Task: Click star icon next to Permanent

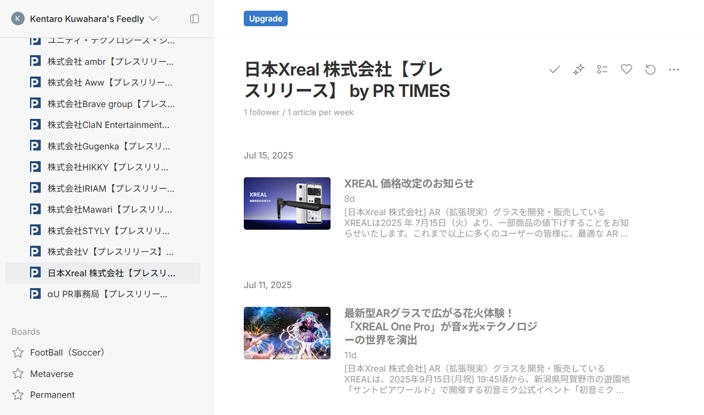Action: [x=18, y=395]
